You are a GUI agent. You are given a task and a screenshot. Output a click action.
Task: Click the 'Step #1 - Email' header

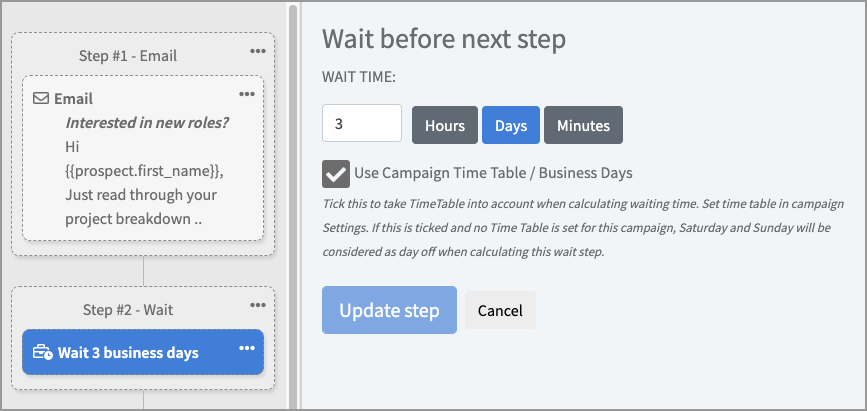pos(128,56)
